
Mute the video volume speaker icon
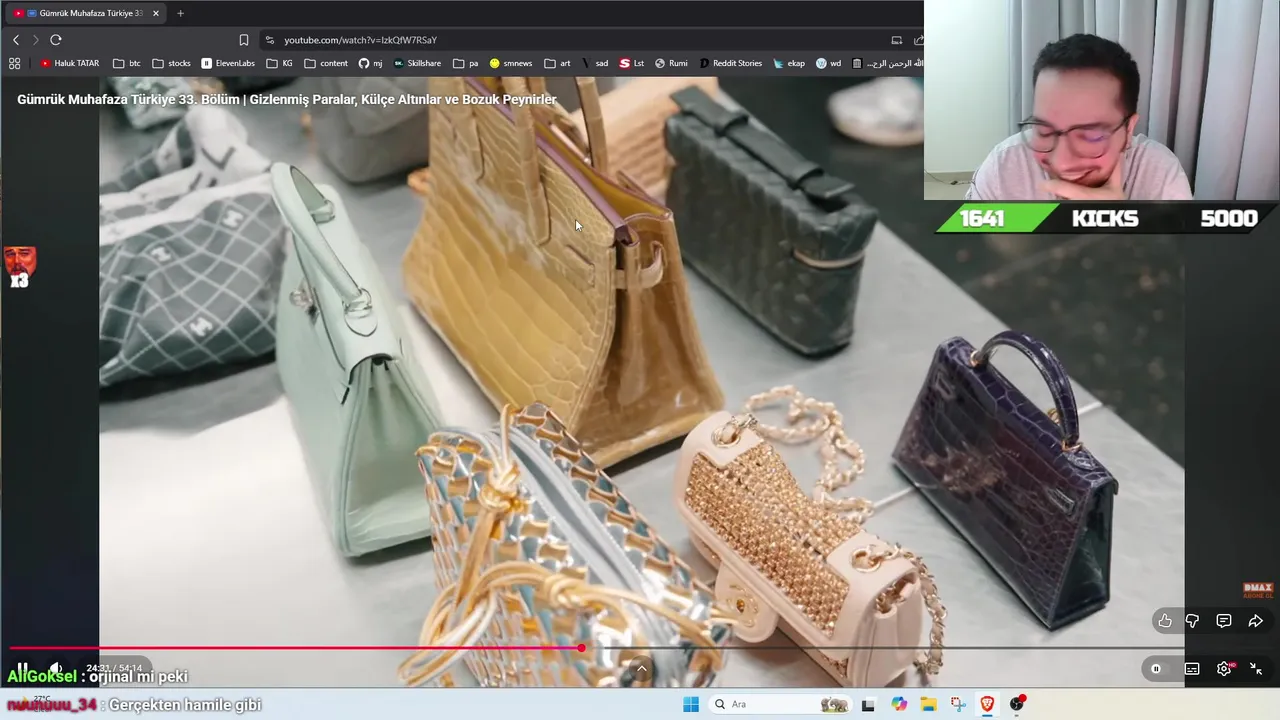pyautogui.click(x=56, y=668)
